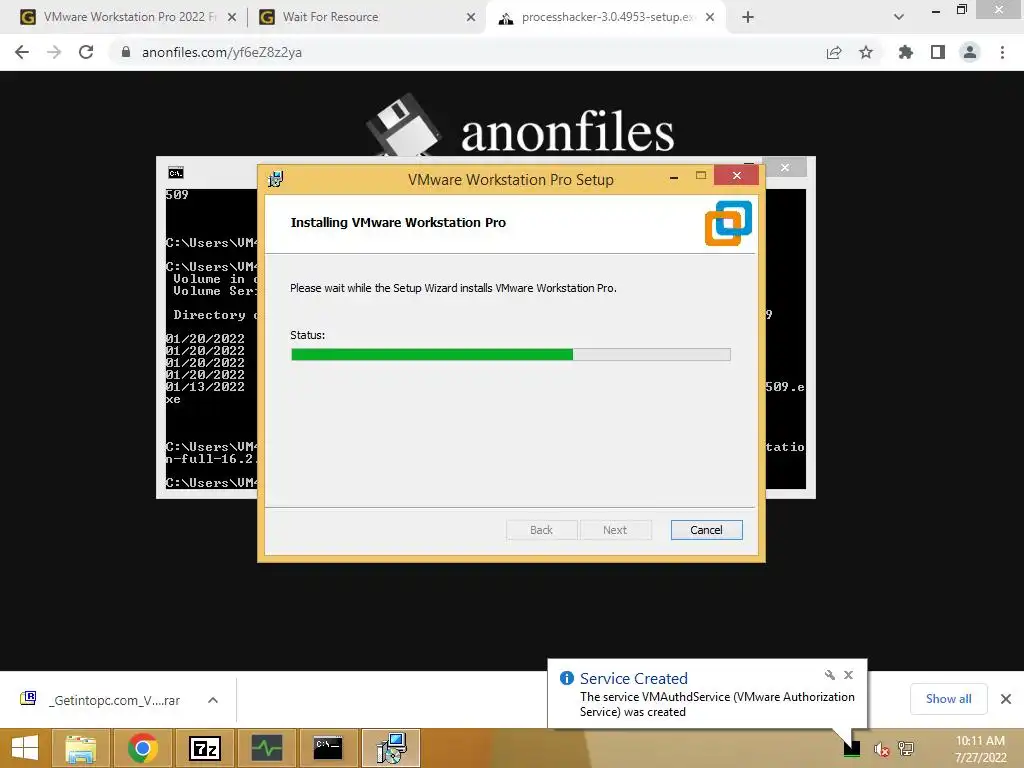The height and width of the screenshot is (768, 1024).
Task: Bookmark this page with the star icon
Action: (866, 52)
